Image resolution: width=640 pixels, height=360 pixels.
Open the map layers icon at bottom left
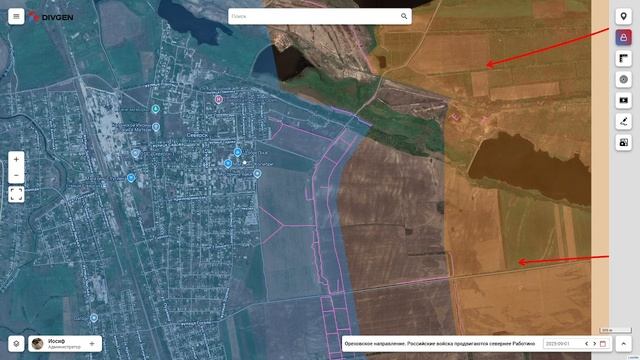[x=16, y=344]
